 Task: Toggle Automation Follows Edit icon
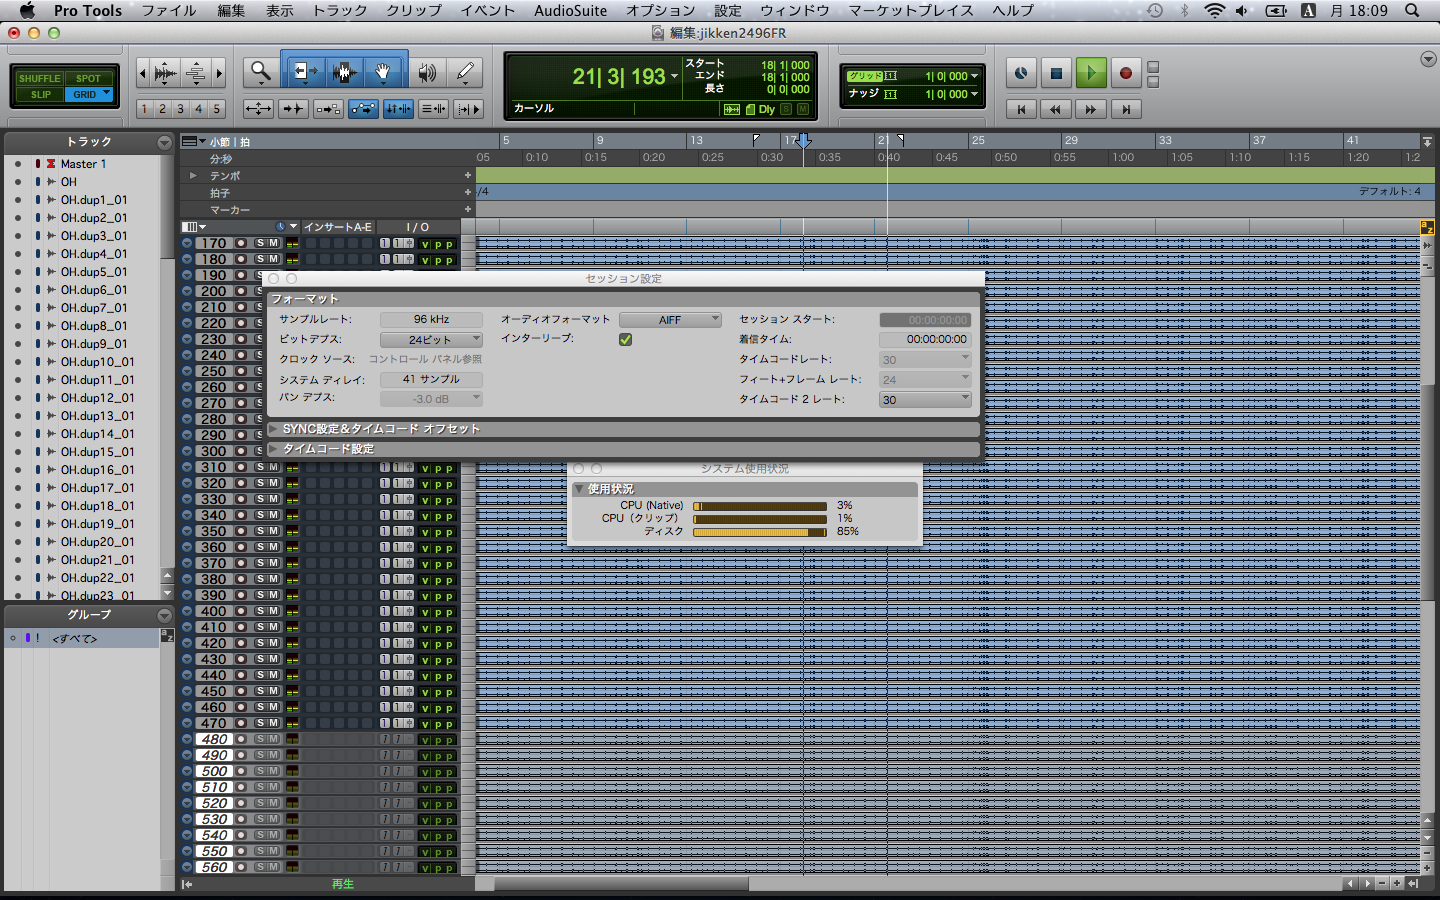click(363, 109)
